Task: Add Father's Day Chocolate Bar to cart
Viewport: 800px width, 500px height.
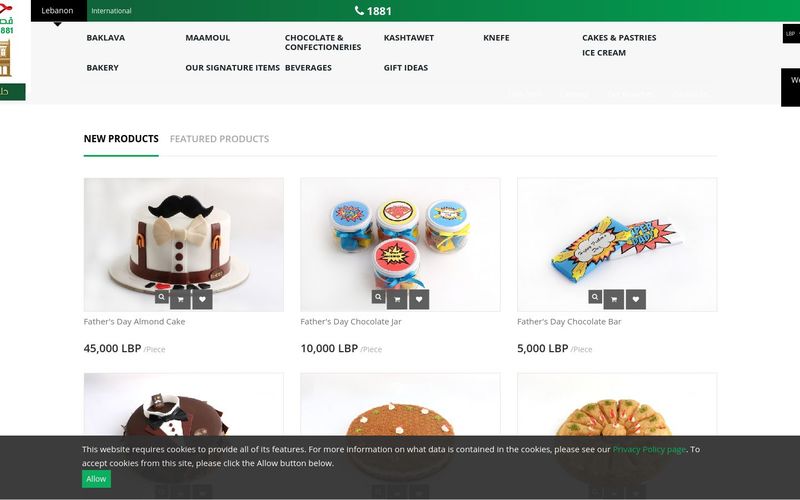Action: click(614, 299)
